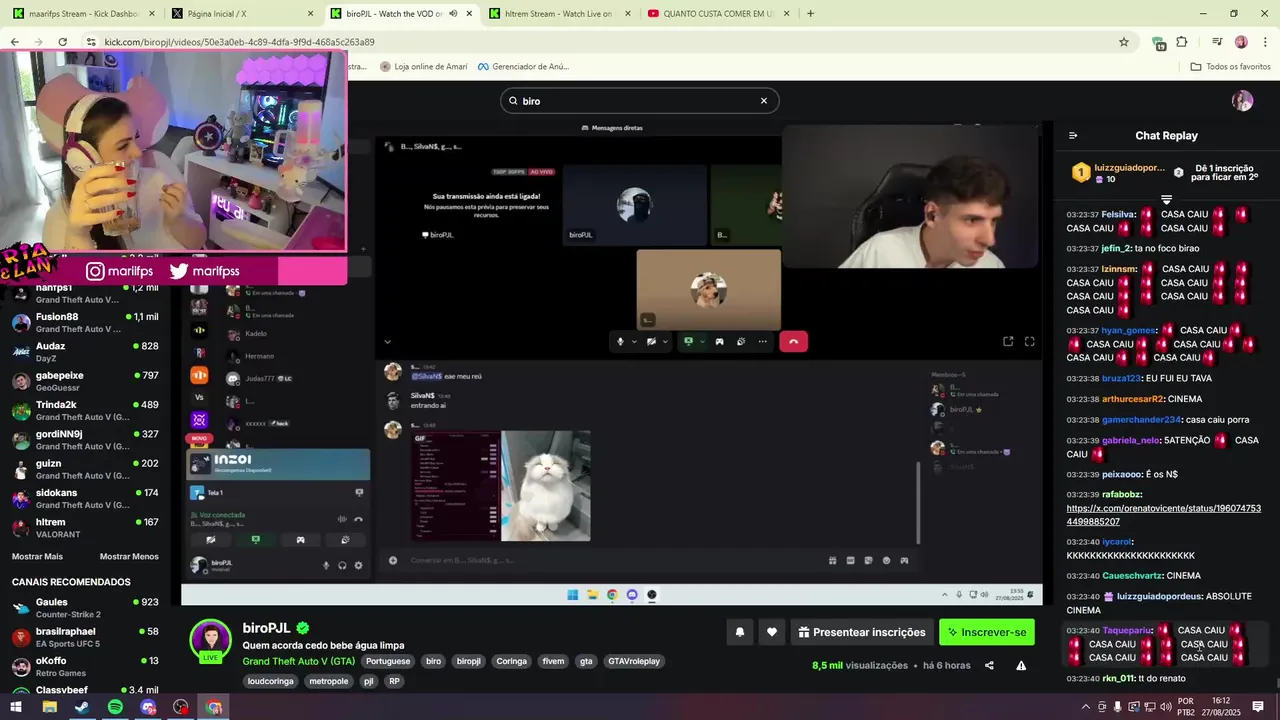Screen dimensions: 1280x720
Task: Open hltrem VALORANT channel in sidebar
Action: click(86, 528)
